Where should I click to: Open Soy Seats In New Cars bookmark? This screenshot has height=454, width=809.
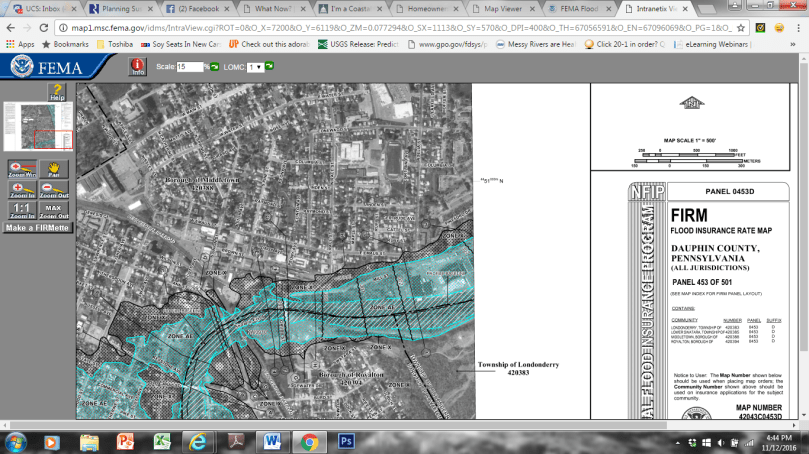point(181,44)
